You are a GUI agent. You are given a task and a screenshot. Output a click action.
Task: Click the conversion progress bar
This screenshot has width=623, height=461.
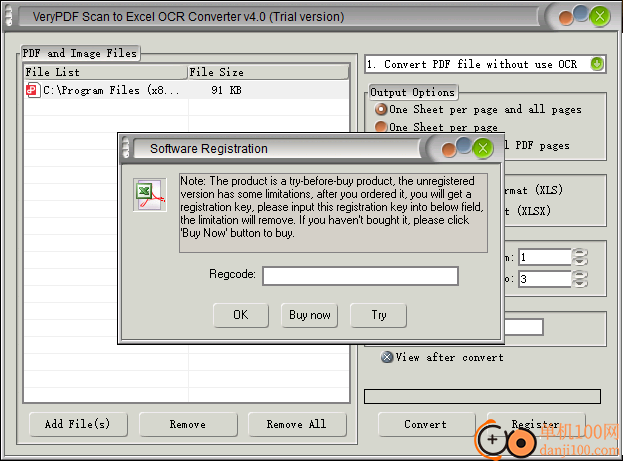click(x=482, y=397)
